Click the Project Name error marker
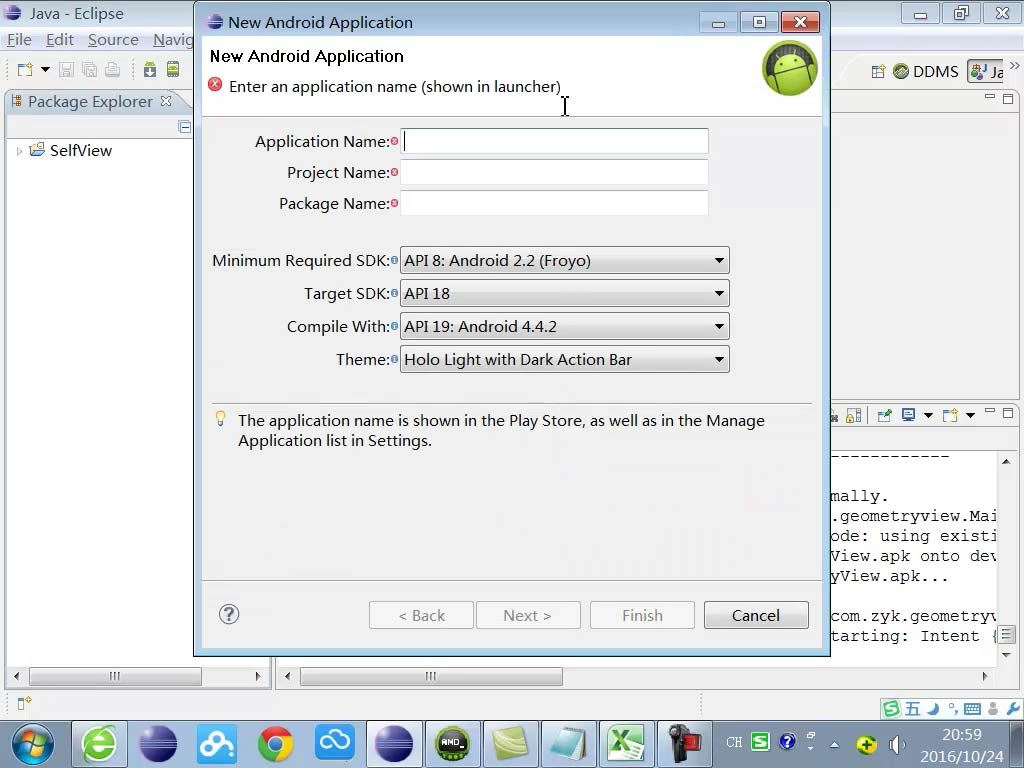 pos(394,172)
